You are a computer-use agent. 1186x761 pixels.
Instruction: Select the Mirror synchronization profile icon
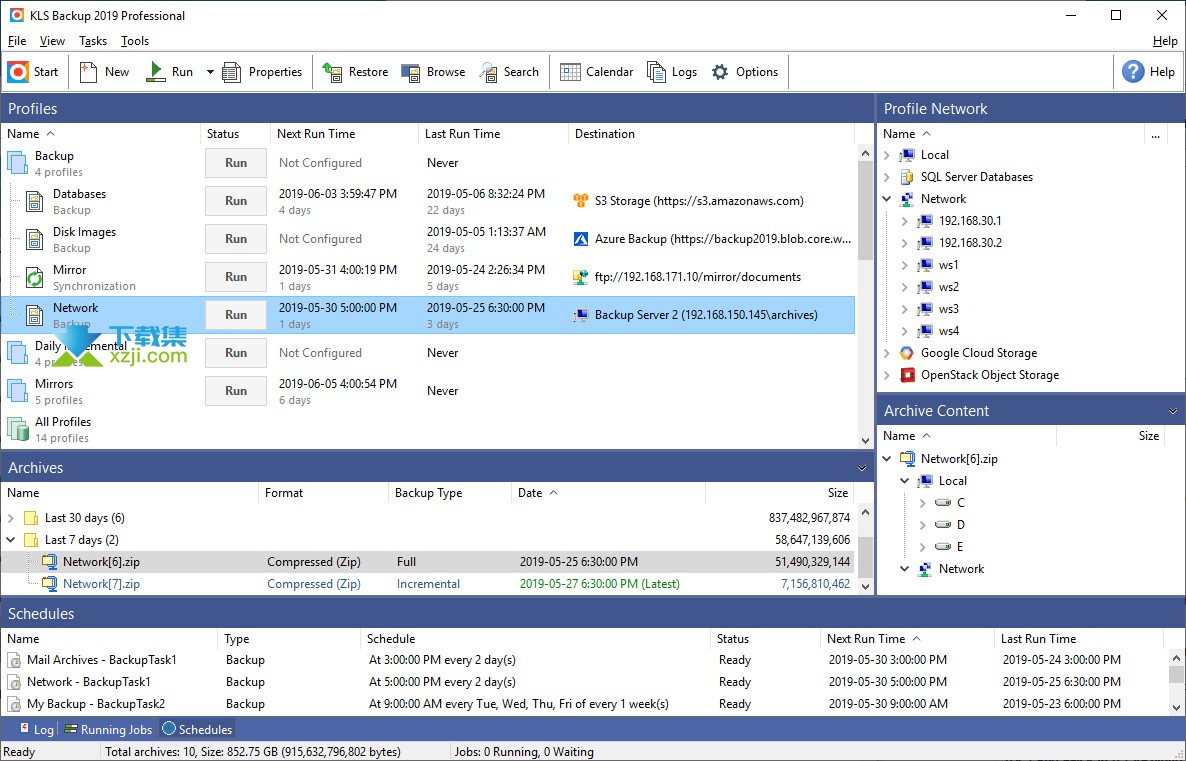click(x=35, y=278)
